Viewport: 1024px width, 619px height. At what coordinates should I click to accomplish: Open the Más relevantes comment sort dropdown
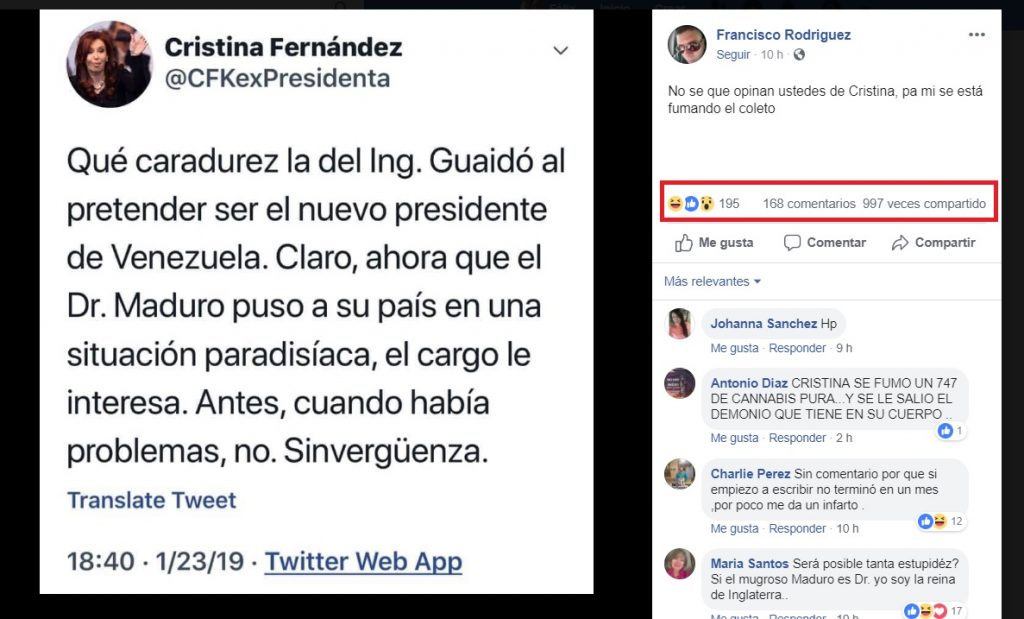pyautogui.click(x=713, y=282)
